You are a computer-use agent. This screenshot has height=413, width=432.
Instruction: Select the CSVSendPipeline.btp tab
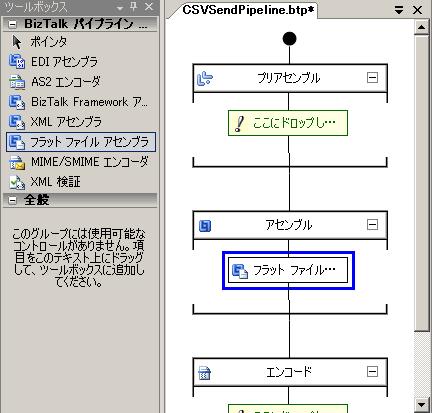pos(248,10)
